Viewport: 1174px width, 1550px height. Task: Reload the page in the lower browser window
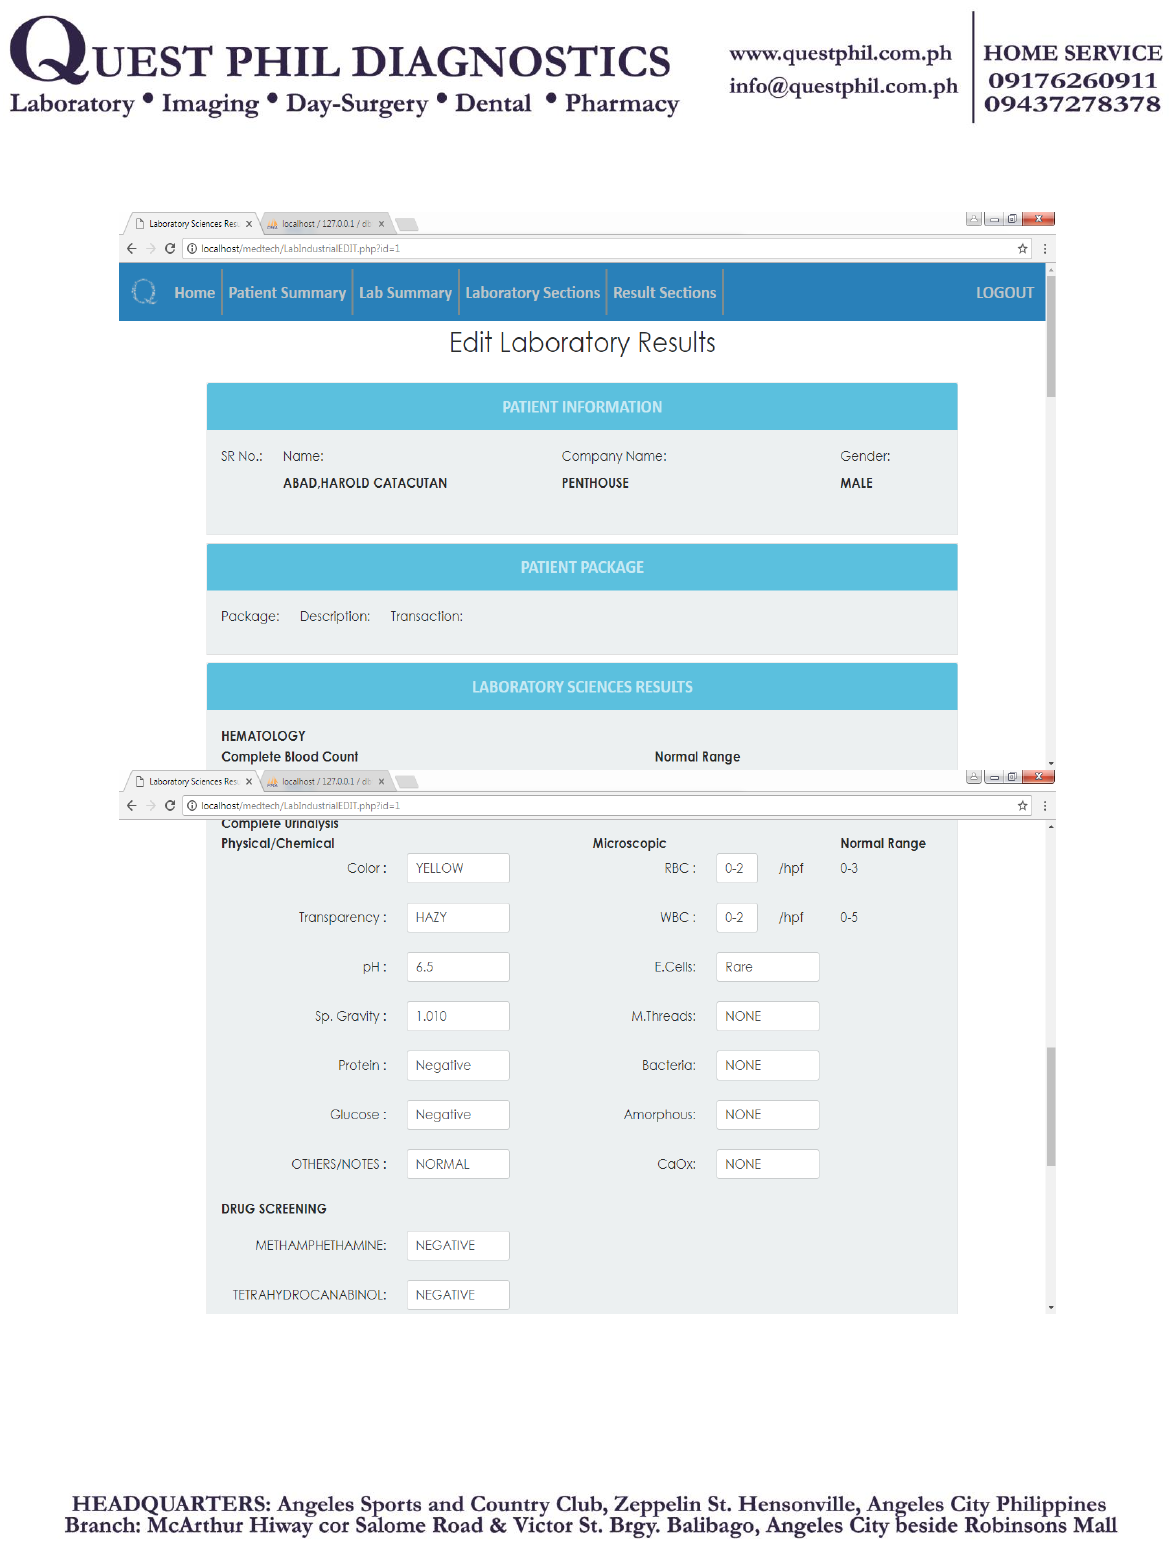click(x=170, y=806)
